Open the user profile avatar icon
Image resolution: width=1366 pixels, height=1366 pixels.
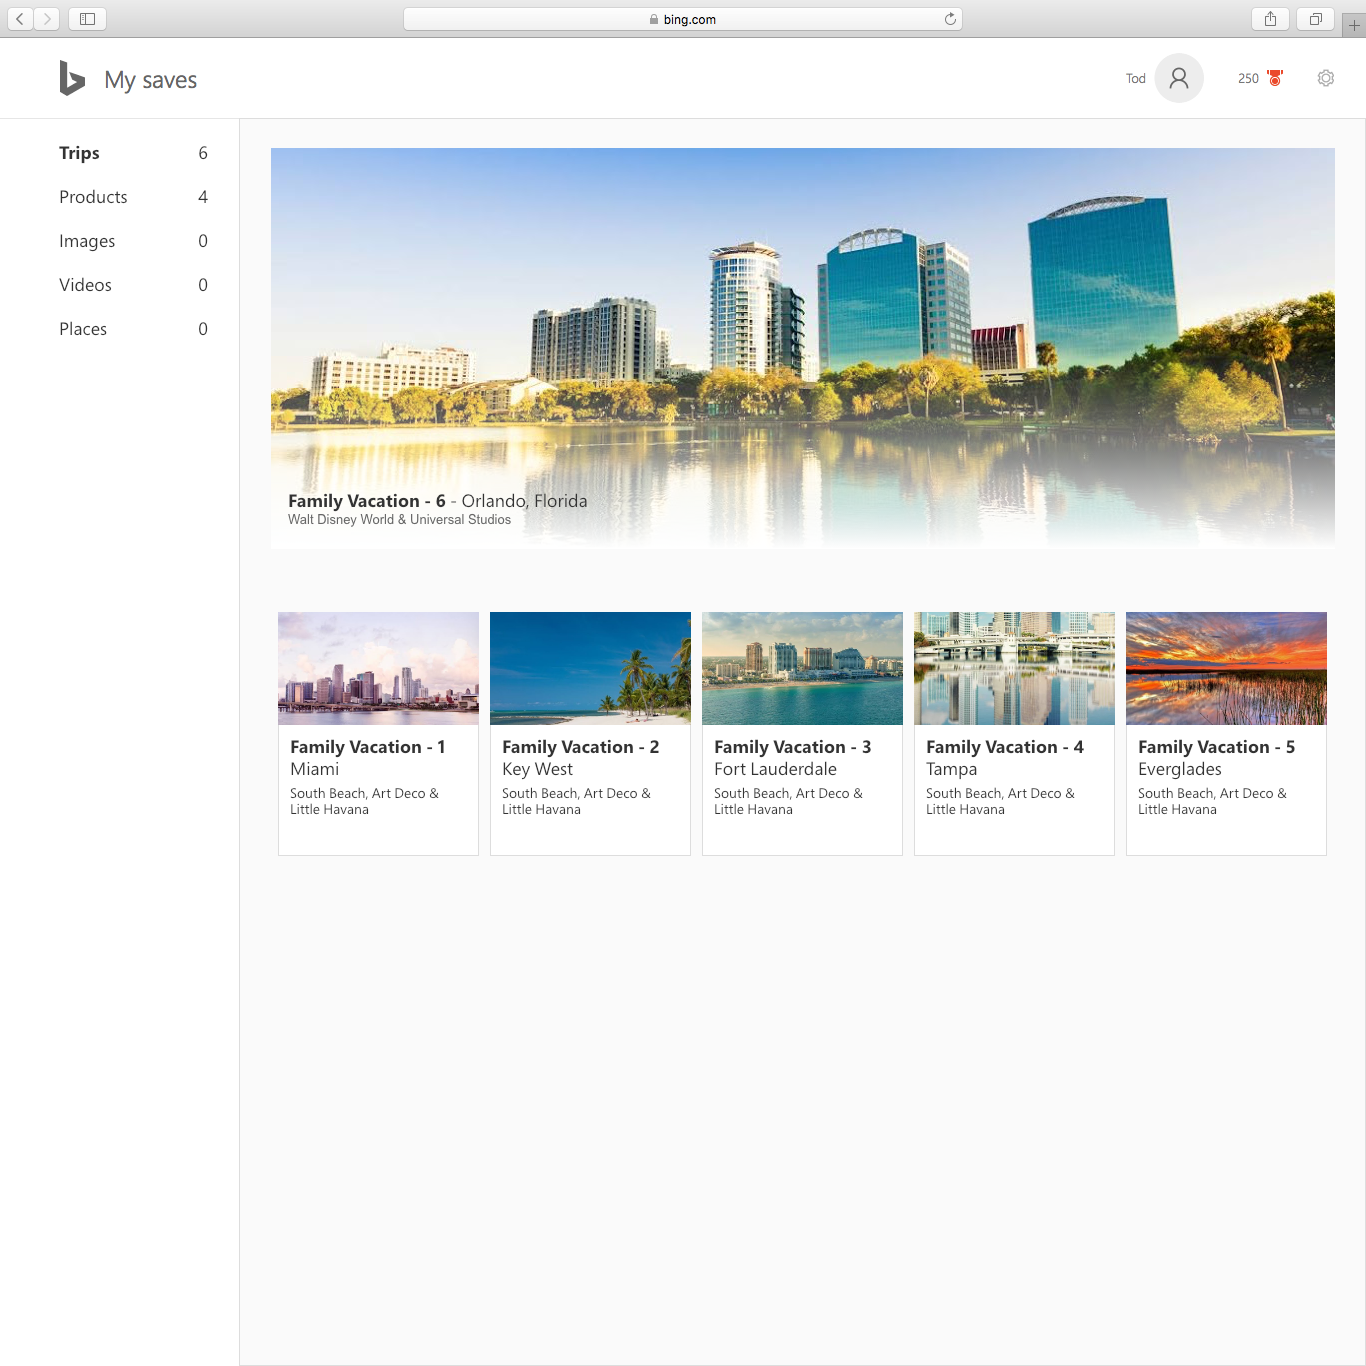click(x=1179, y=78)
